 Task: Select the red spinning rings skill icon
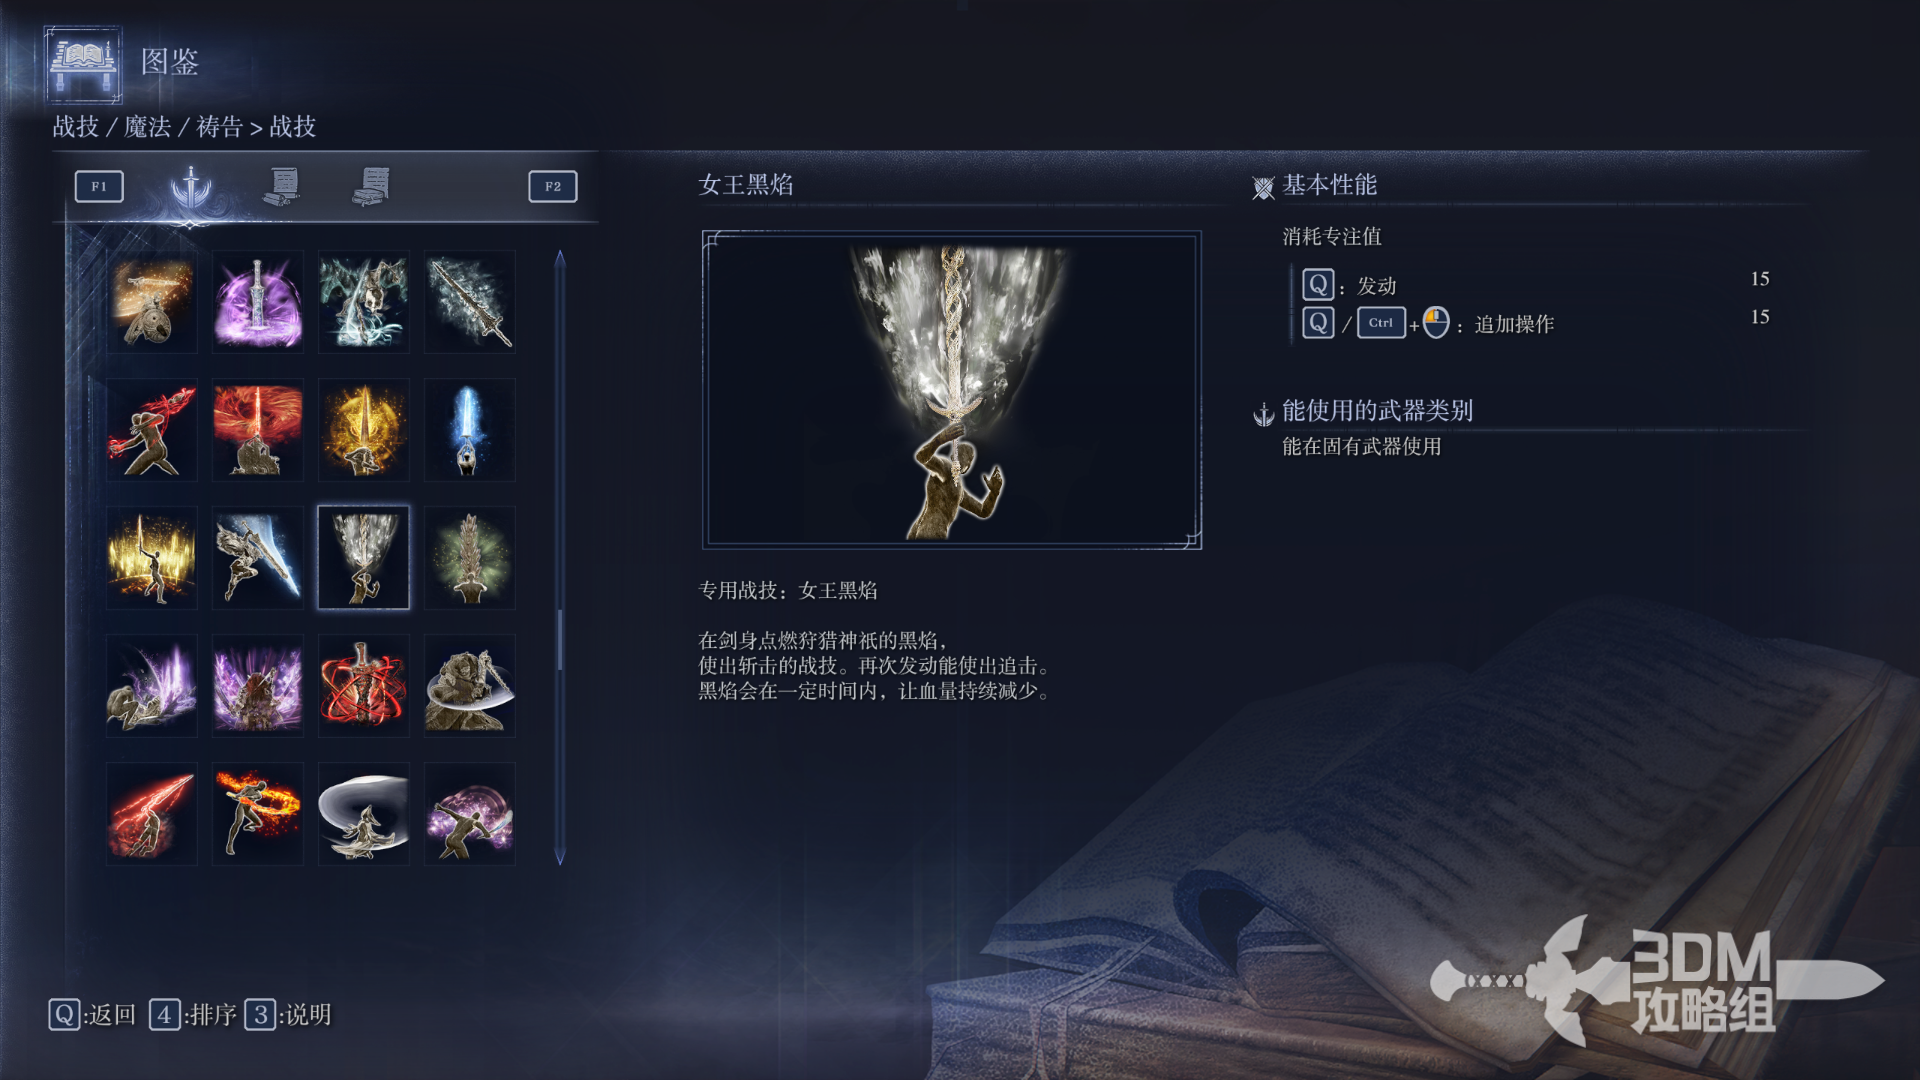pyautogui.click(x=364, y=686)
